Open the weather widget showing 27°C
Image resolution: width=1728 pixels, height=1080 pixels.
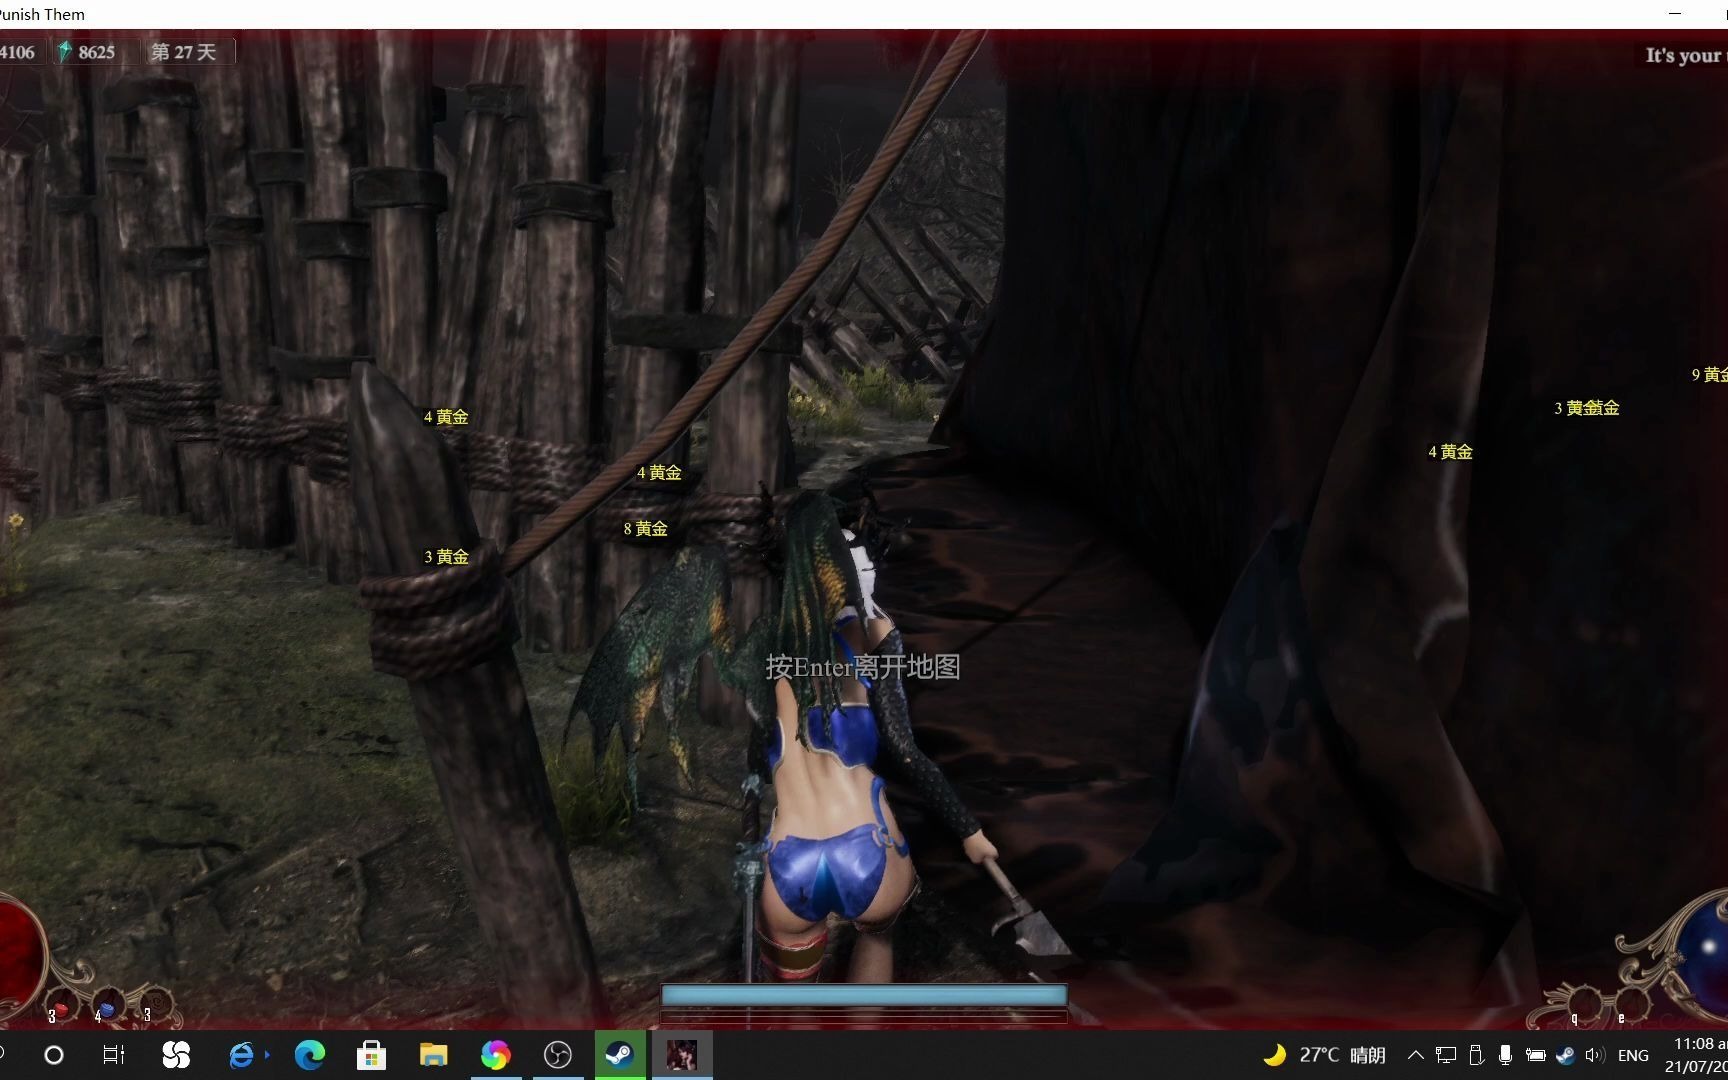1324,1055
